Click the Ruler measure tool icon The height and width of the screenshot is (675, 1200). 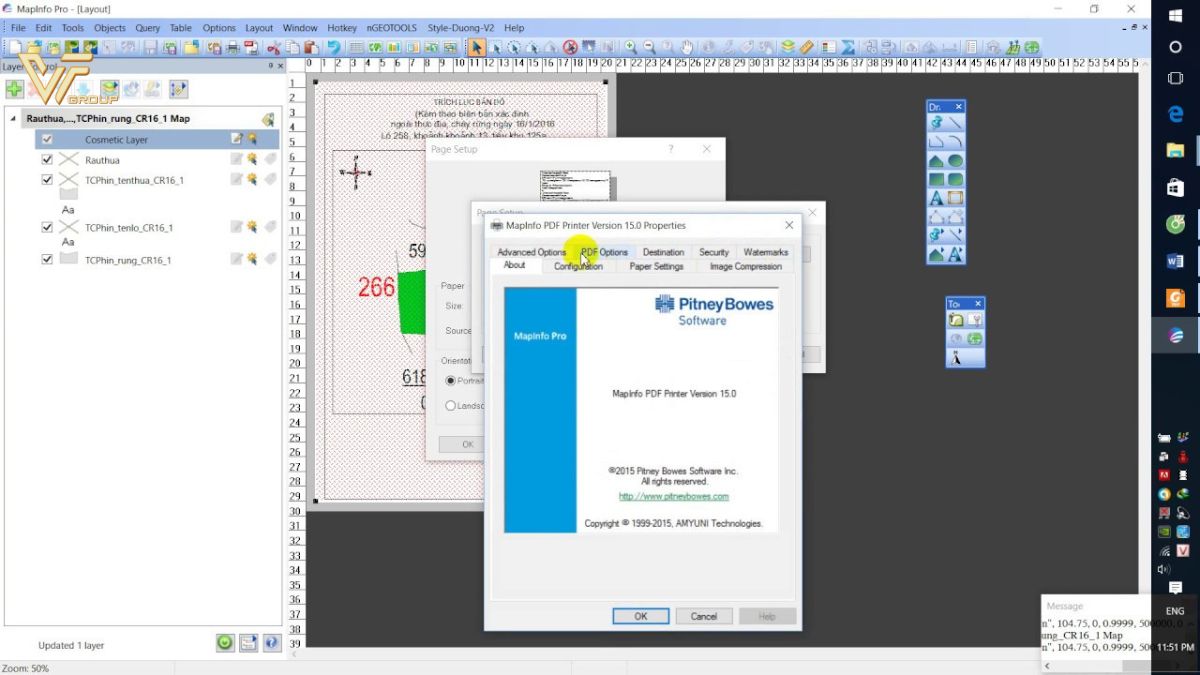coord(806,47)
